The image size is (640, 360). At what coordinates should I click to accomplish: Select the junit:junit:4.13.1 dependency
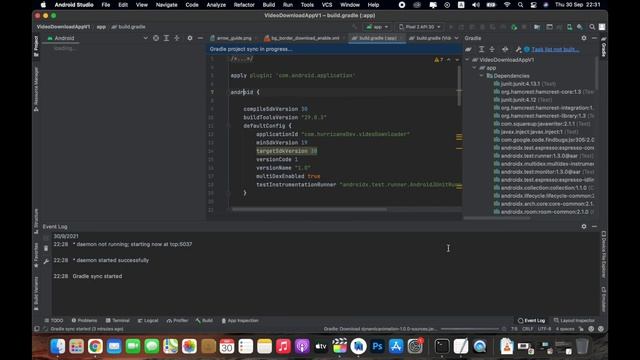pyautogui.click(x=524, y=84)
